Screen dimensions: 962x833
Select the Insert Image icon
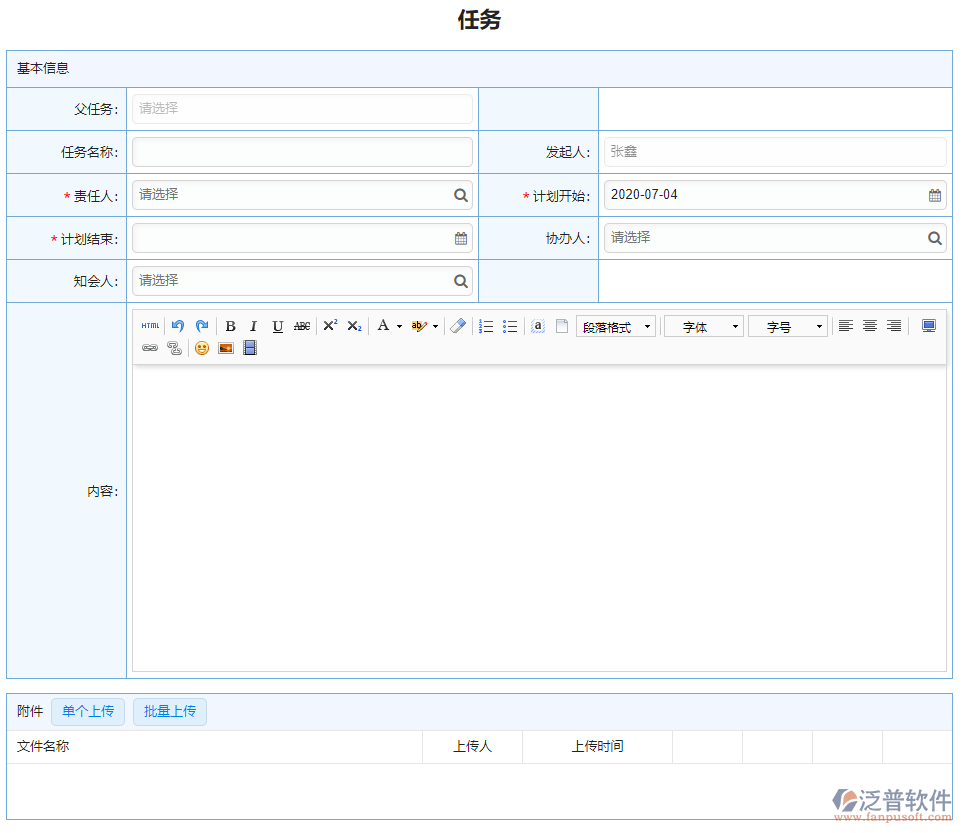point(225,348)
